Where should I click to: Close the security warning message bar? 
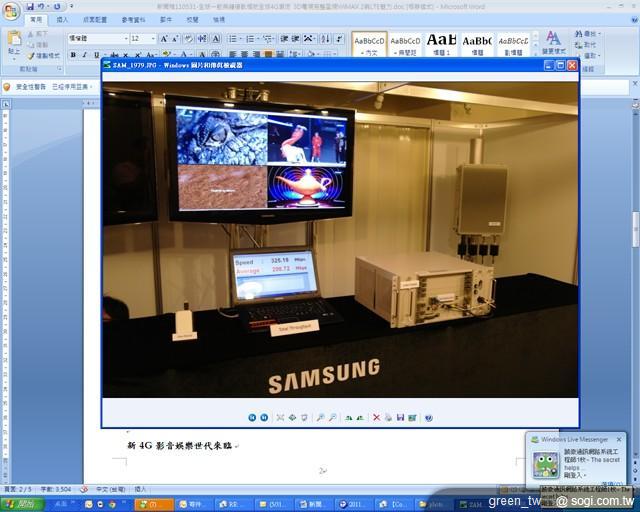click(635, 83)
